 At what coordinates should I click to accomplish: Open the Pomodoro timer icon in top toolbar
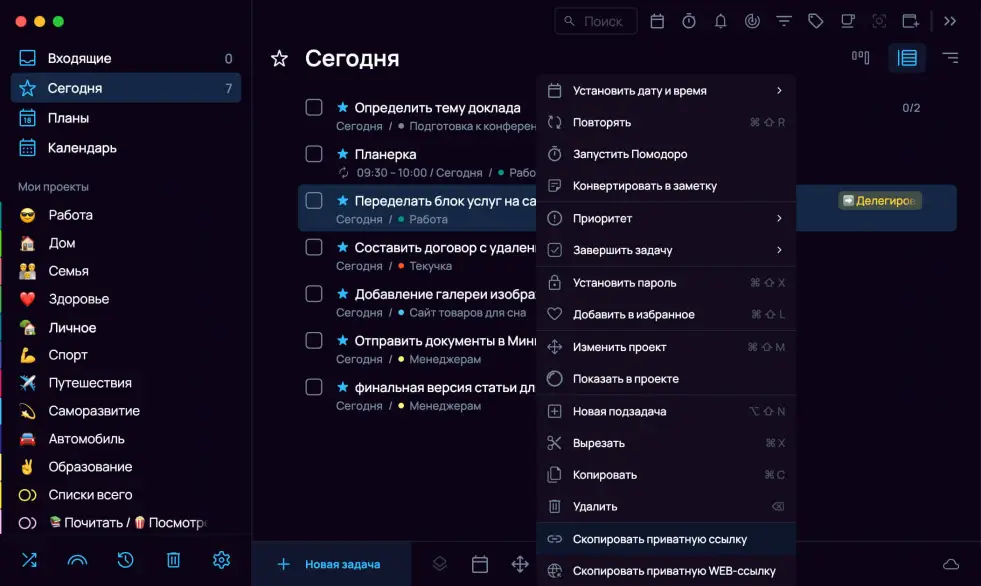[689, 21]
